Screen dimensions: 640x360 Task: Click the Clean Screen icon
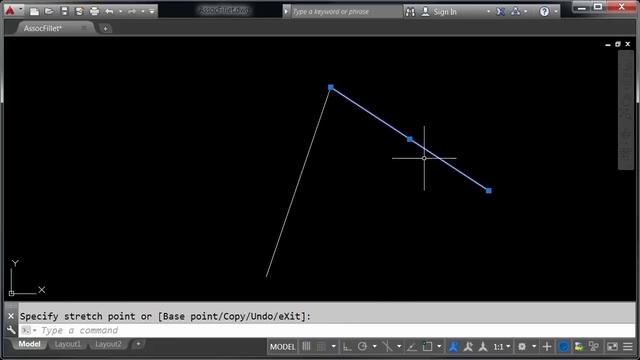(x=612, y=347)
